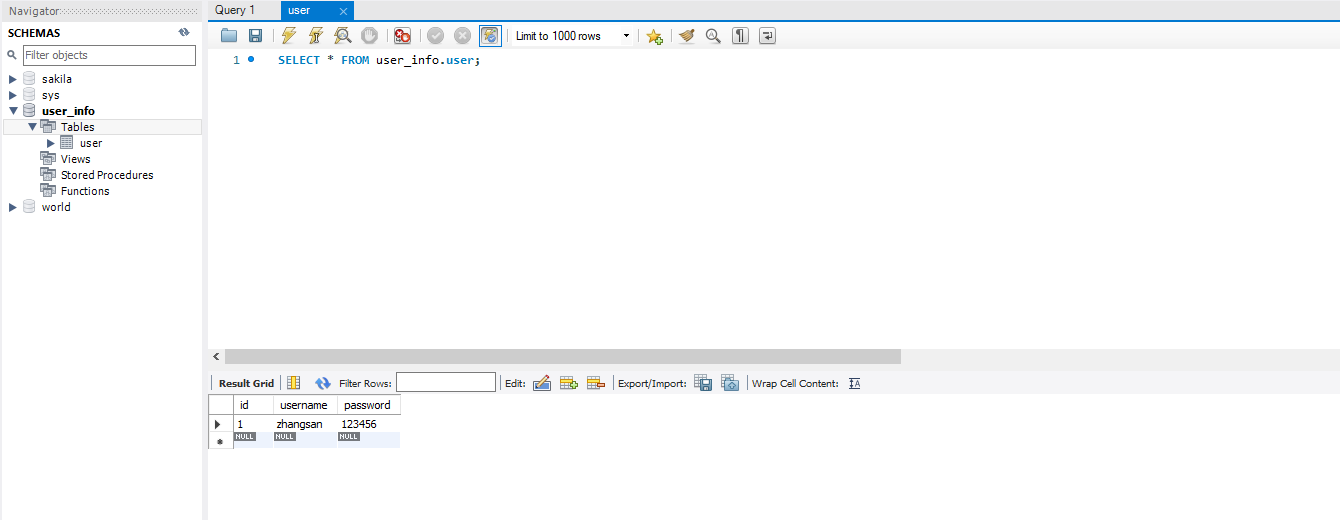
Task: Stop the running query
Action: [x=369, y=36]
